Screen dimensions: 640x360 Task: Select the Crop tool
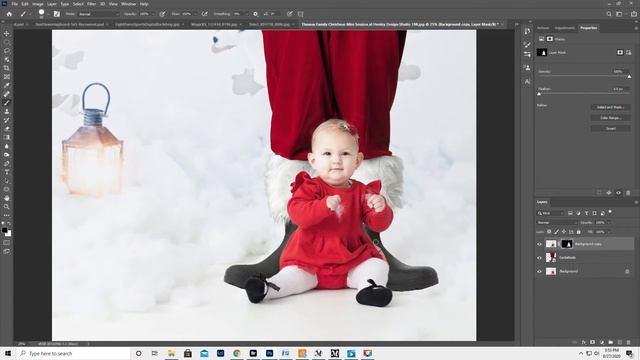click(7, 68)
